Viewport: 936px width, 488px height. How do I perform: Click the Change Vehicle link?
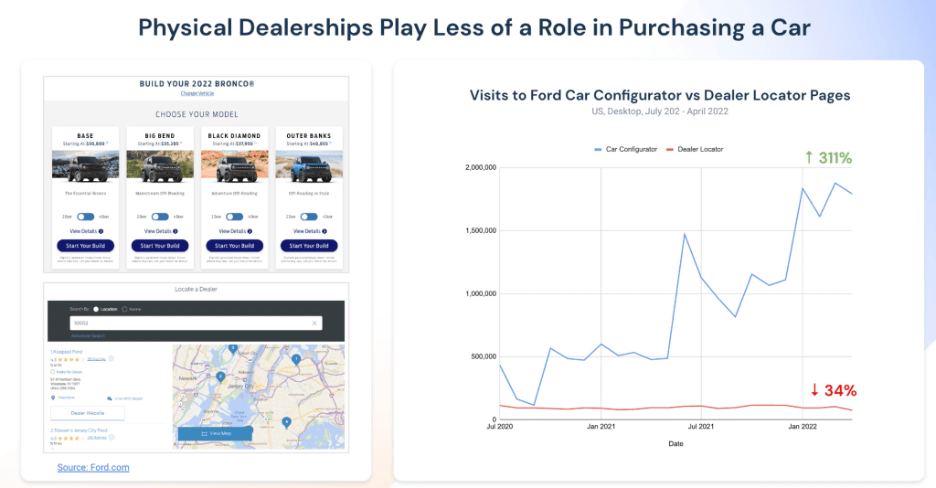tap(196, 93)
